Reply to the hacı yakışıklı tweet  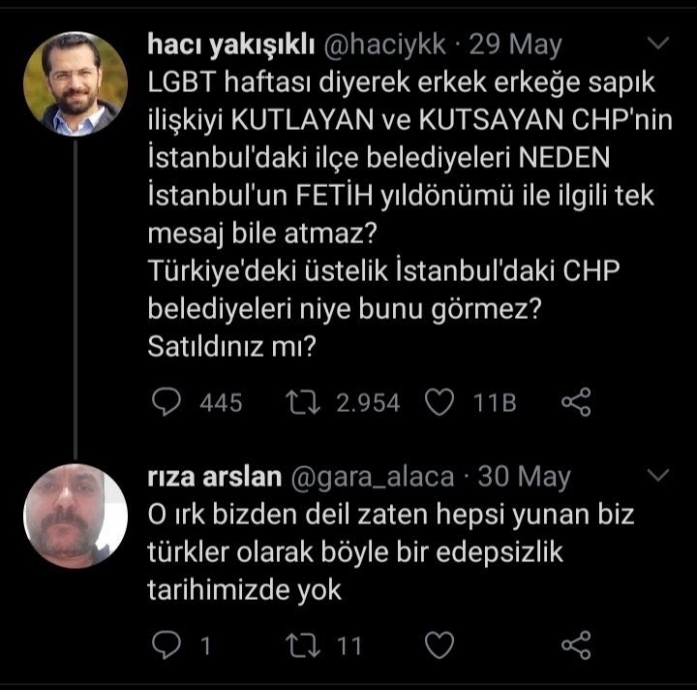coord(169,403)
